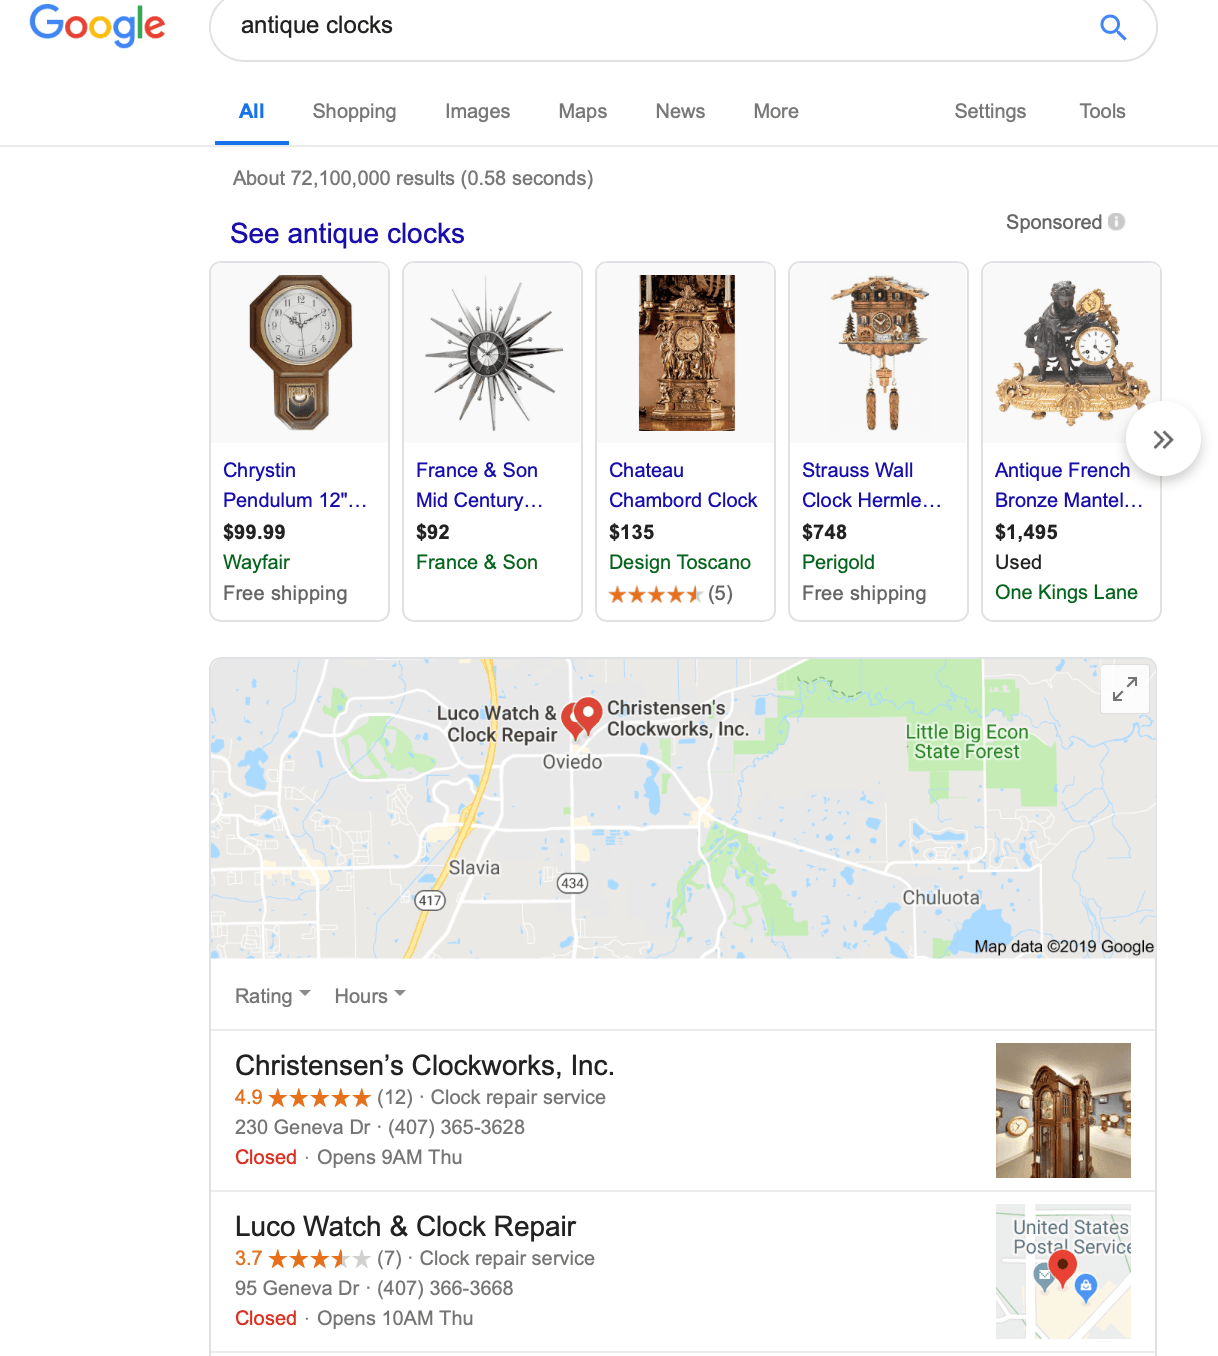Click the Chateau Chambord Clock product image
This screenshot has width=1218, height=1356.
click(x=686, y=353)
